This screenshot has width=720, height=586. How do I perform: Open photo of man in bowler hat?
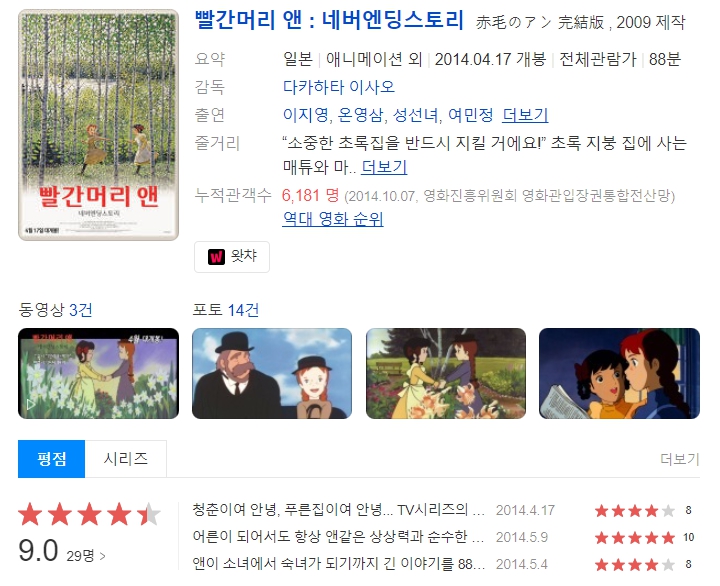click(x=272, y=373)
